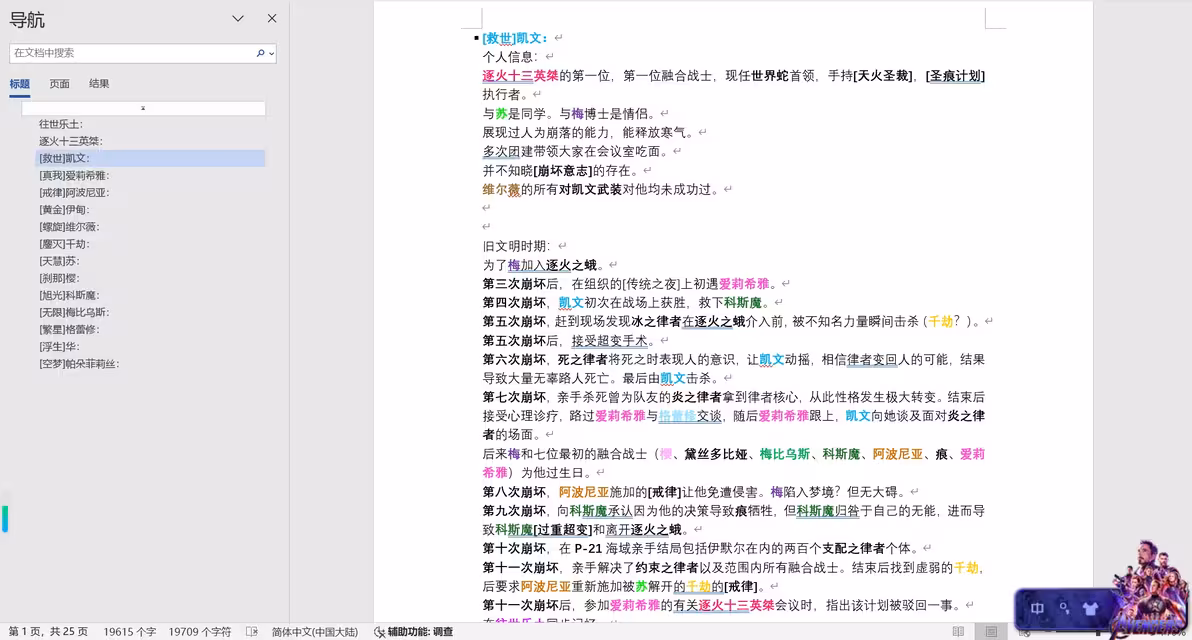Image resolution: width=1192 pixels, height=640 pixels.
Task: Toggle input method 中 Chinese mode icon
Action: pyautogui.click(x=1037, y=608)
